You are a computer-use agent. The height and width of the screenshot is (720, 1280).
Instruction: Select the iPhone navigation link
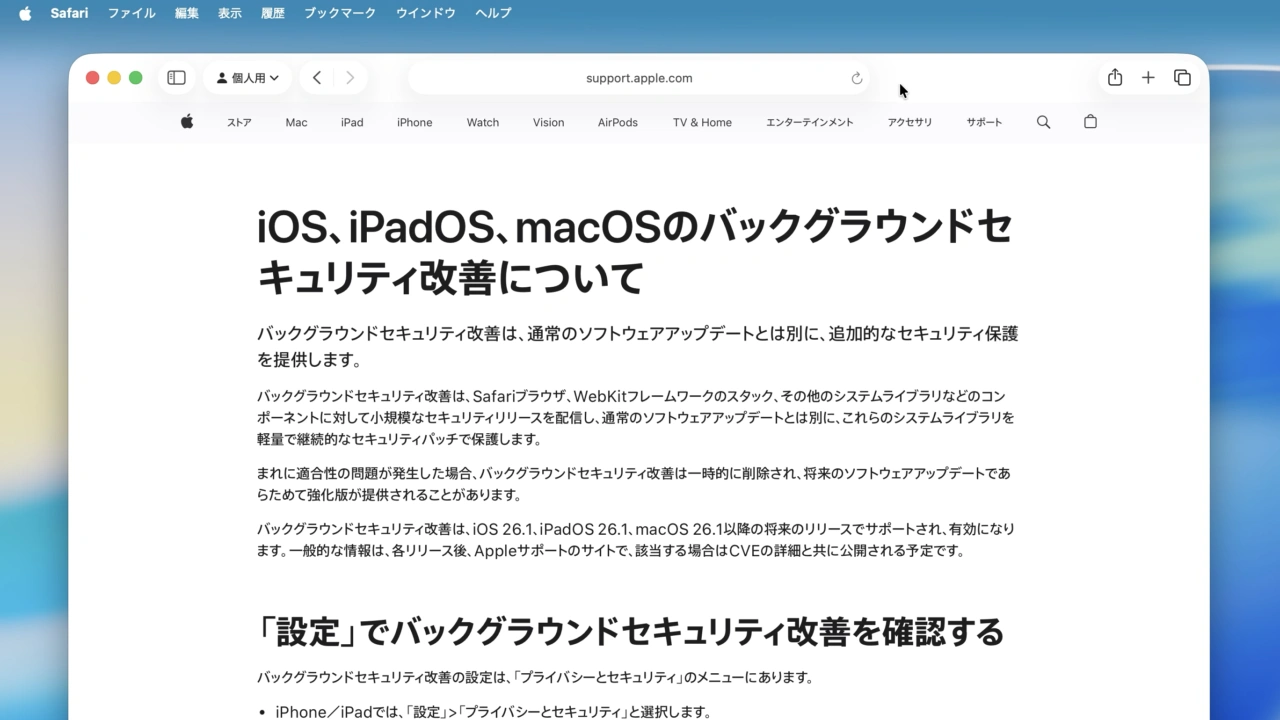414,122
